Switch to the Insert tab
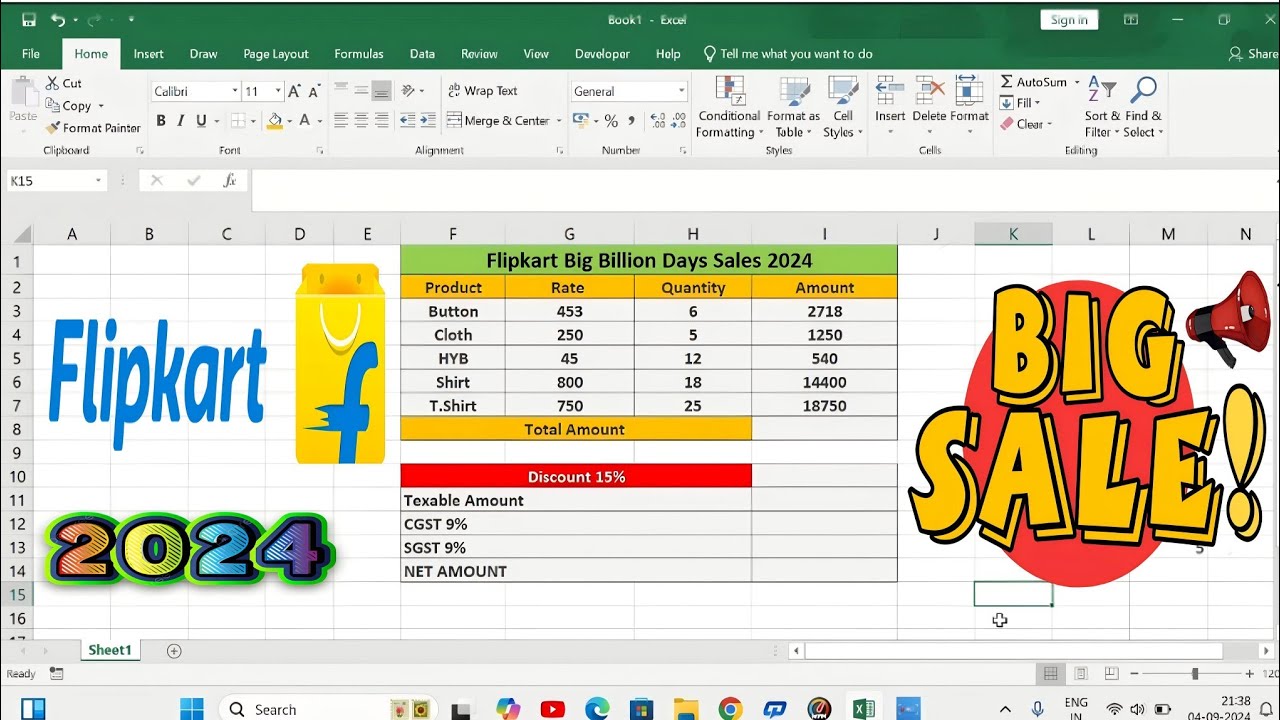1280x720 pixels. (149, 54)
